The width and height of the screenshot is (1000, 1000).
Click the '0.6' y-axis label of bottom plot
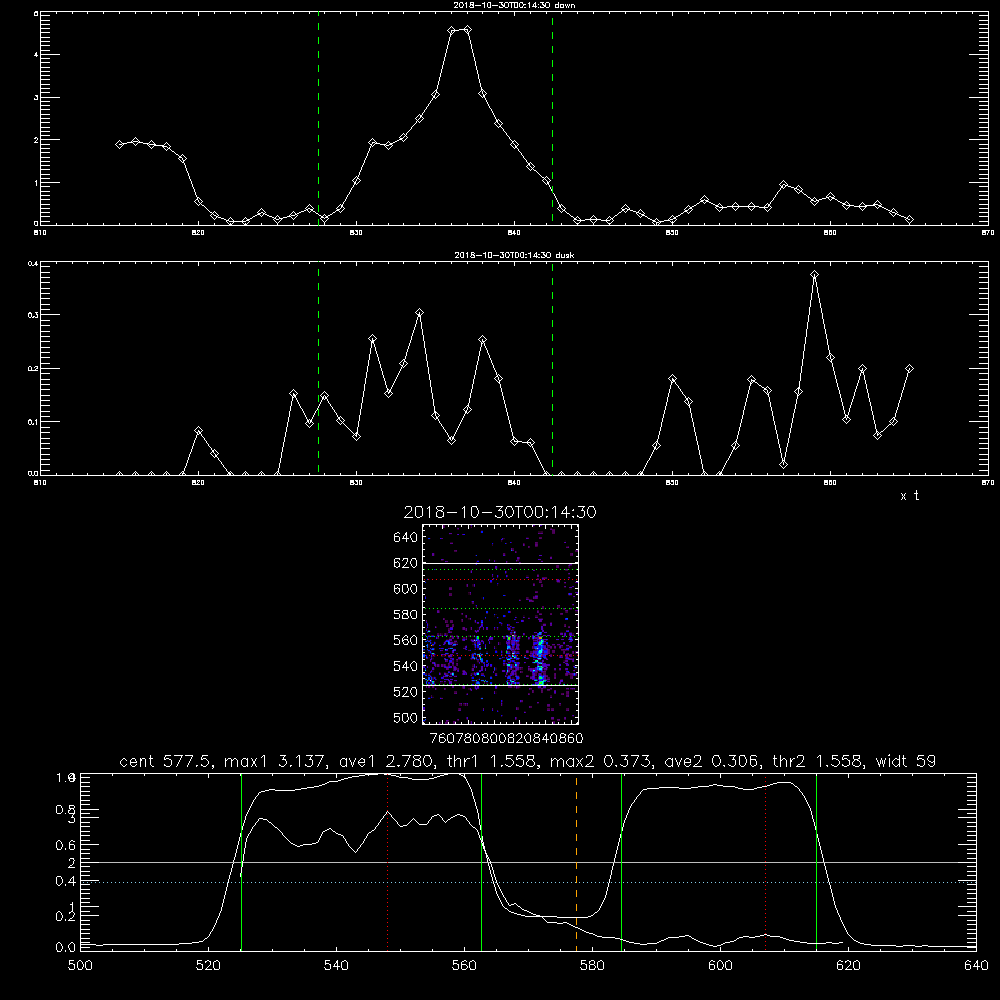66,845
